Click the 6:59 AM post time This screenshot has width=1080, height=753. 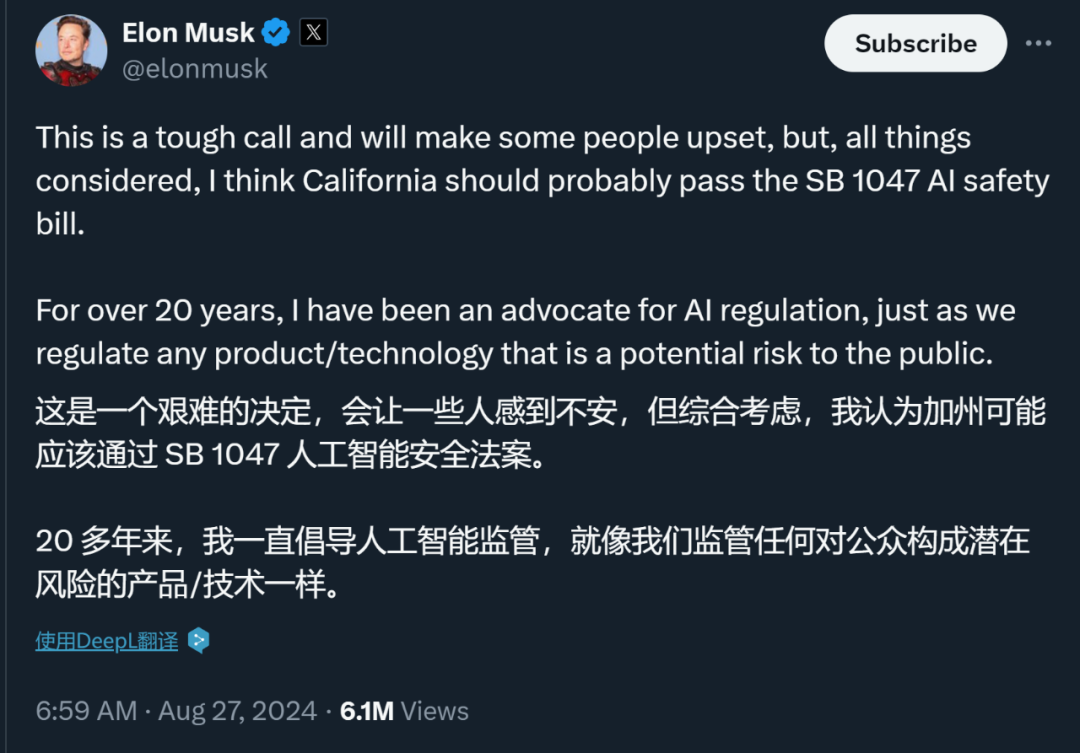pyautogui.click(x=86, y=711)
